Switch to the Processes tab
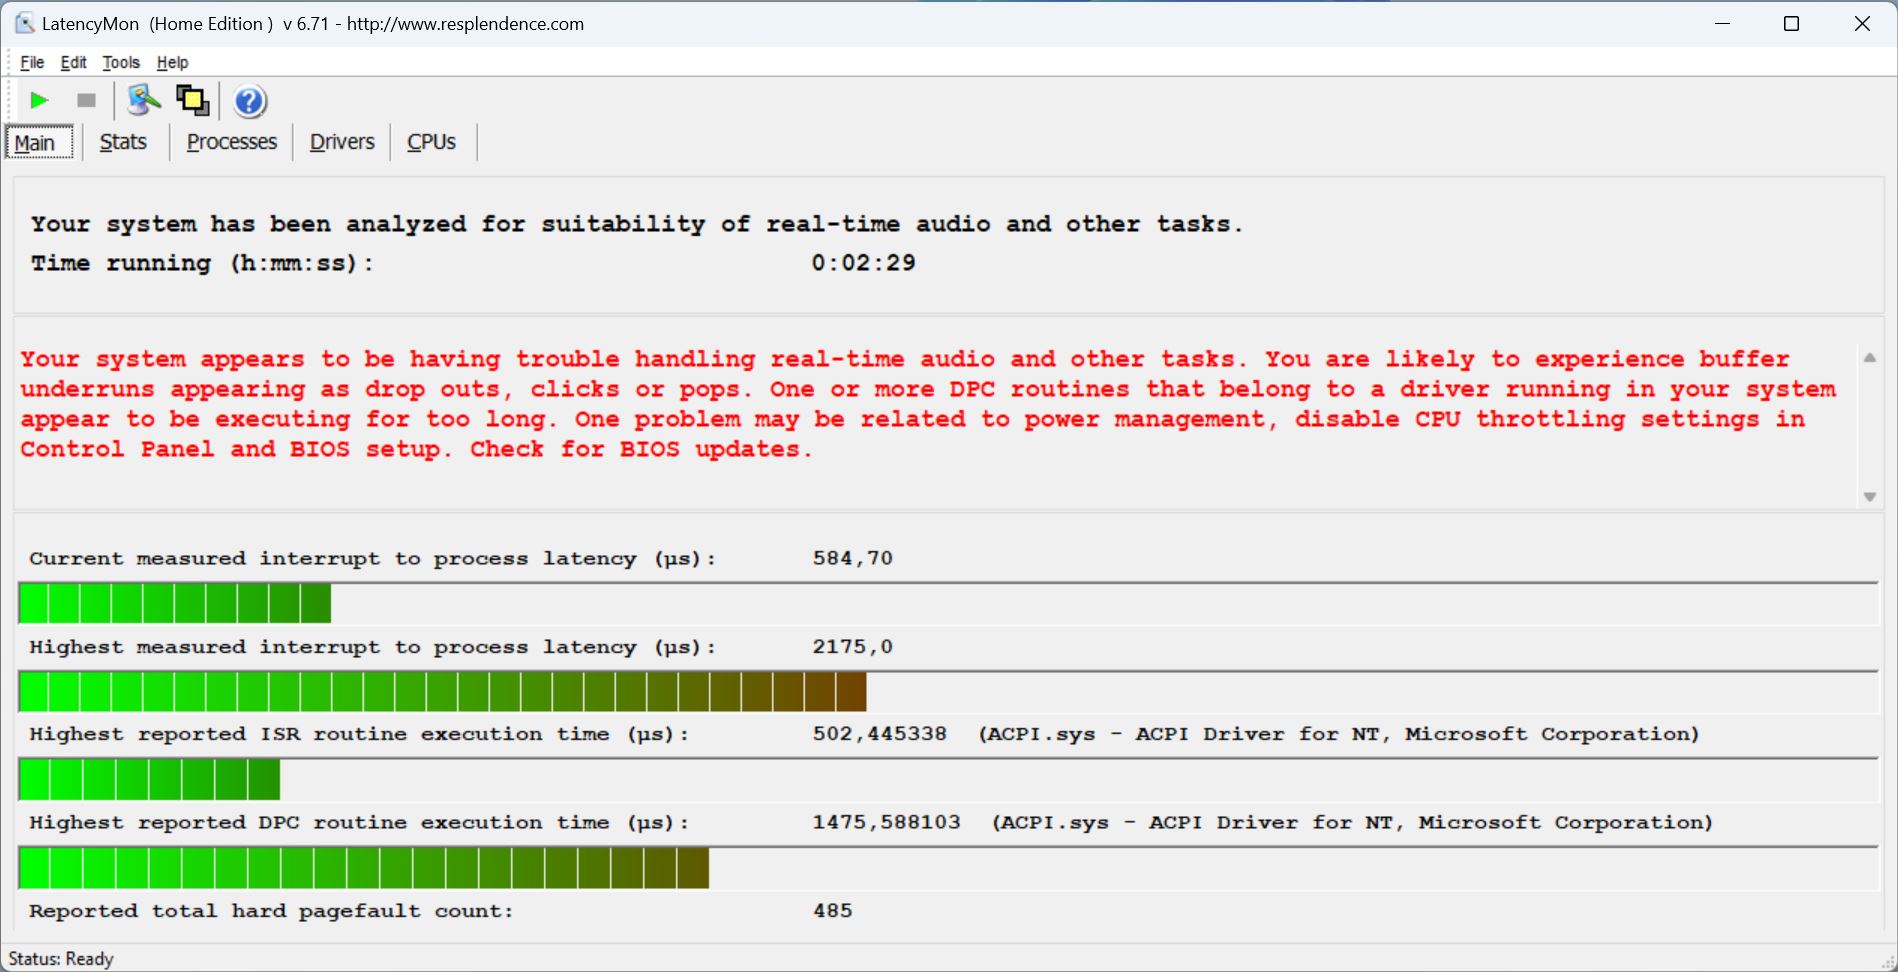 click(232, 142)
